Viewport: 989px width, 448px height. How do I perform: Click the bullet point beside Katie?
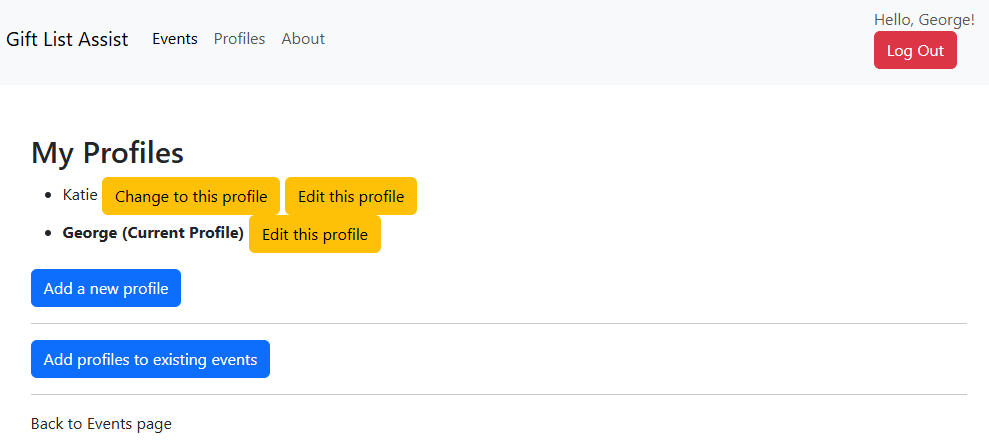[x=50, y=195]
